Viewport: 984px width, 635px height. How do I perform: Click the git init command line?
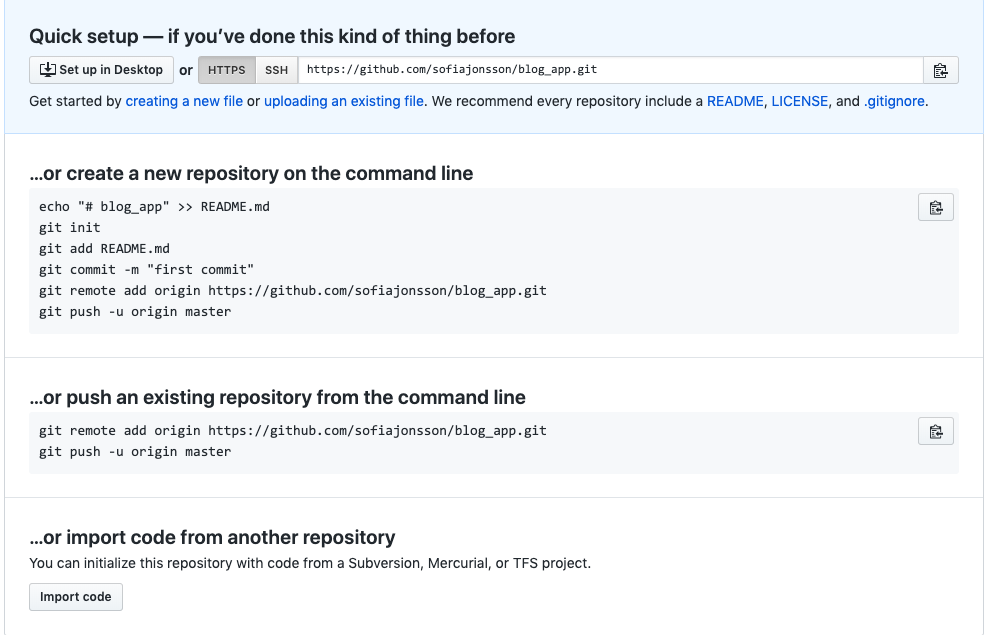tap(70, 227)
